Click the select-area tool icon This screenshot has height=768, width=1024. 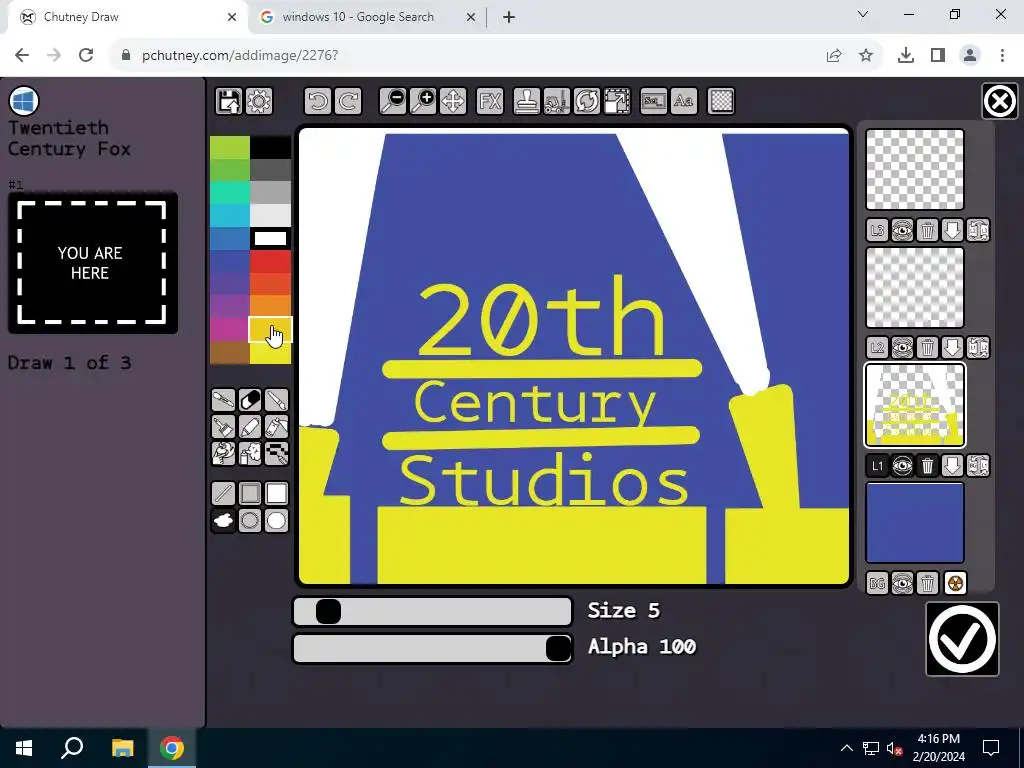(x=654, y=101)
